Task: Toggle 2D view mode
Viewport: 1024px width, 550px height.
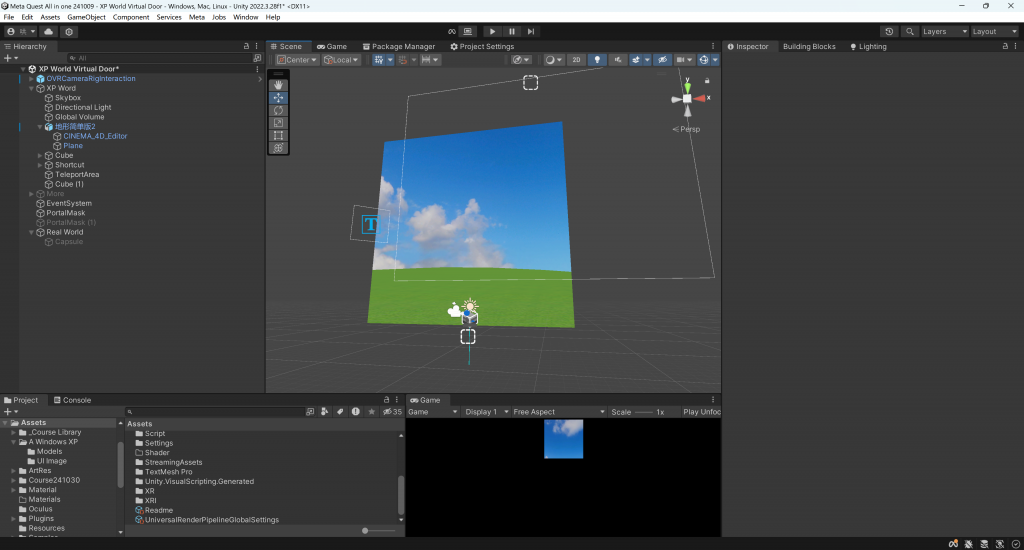Action: coord(576,59)
